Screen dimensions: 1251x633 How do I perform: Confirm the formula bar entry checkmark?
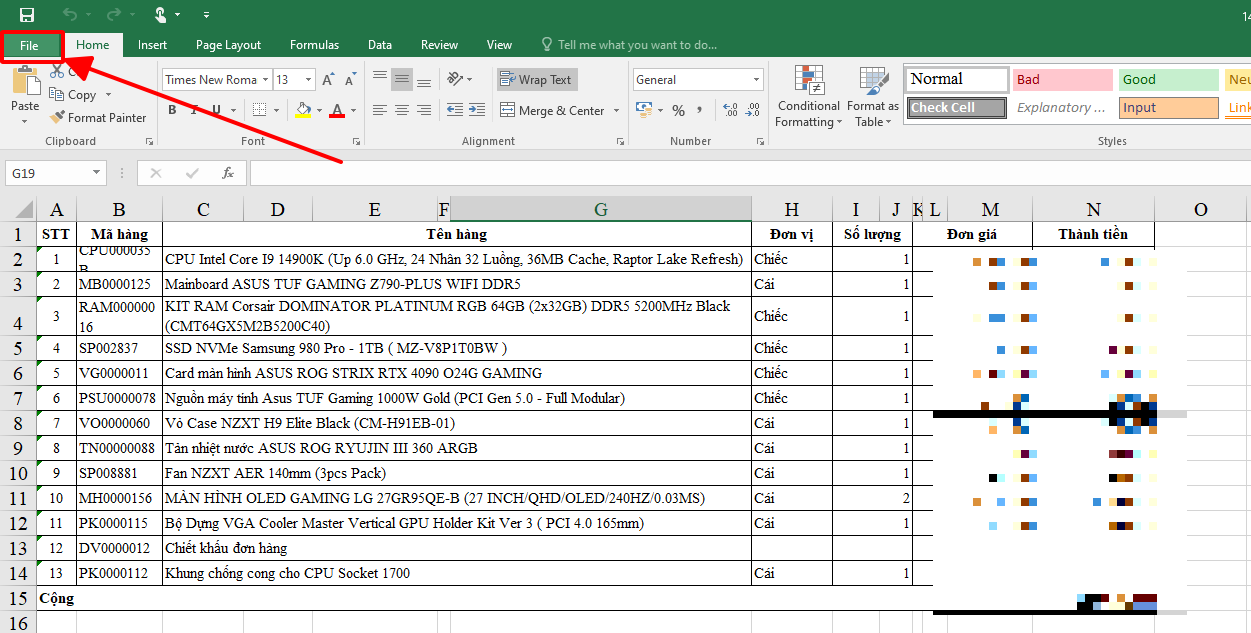(x=192, y=173)
